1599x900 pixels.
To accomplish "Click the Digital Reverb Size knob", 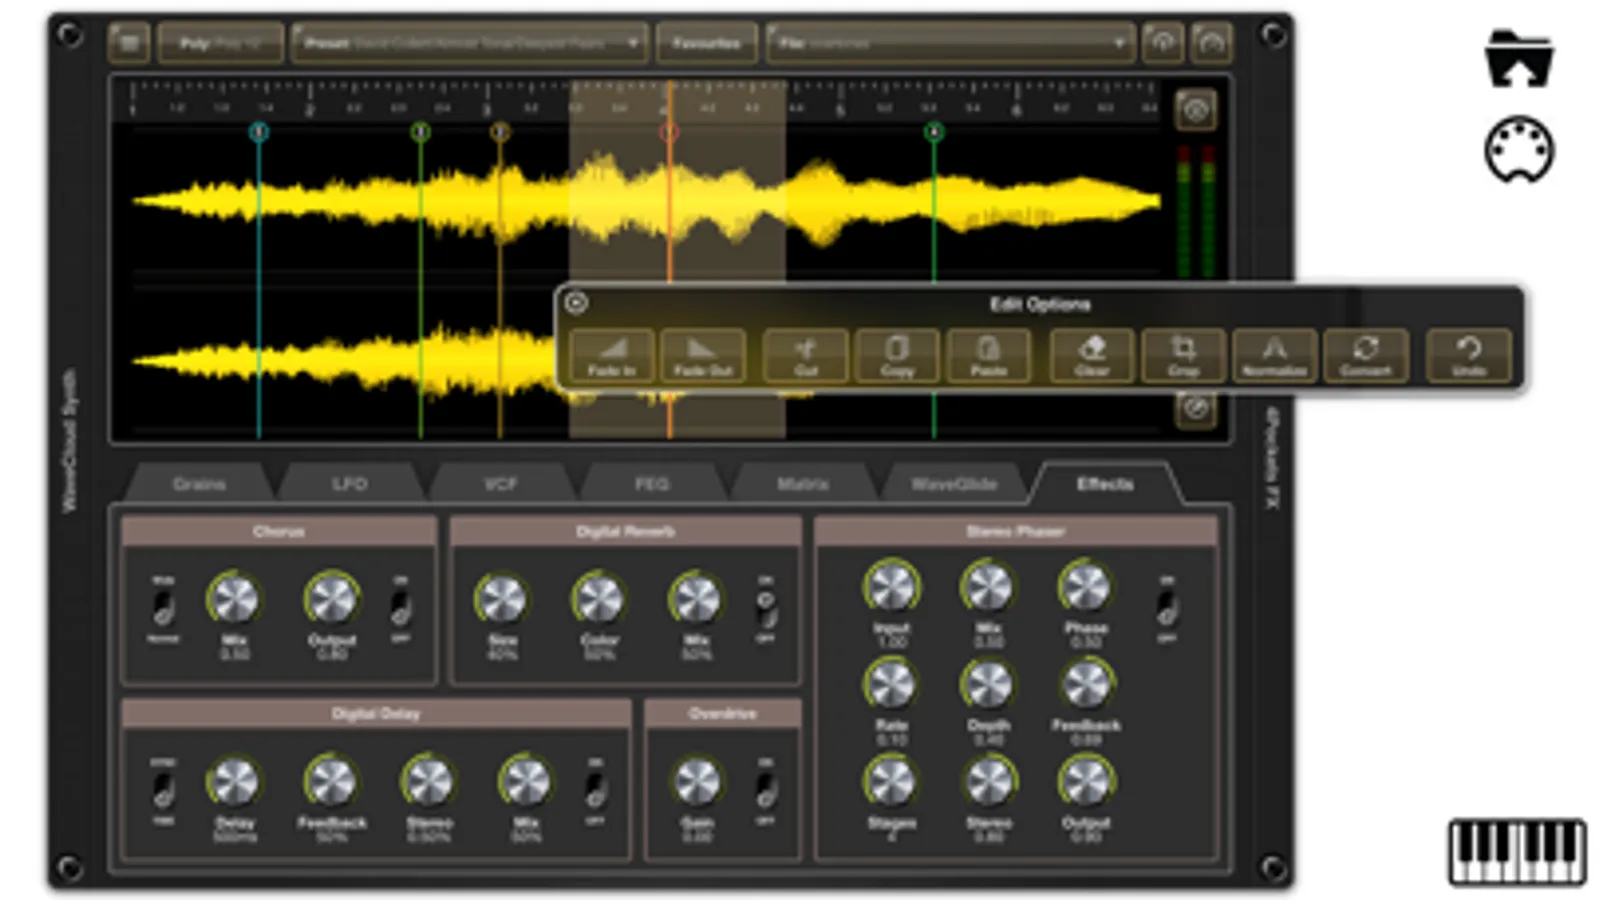I will 502,598.
